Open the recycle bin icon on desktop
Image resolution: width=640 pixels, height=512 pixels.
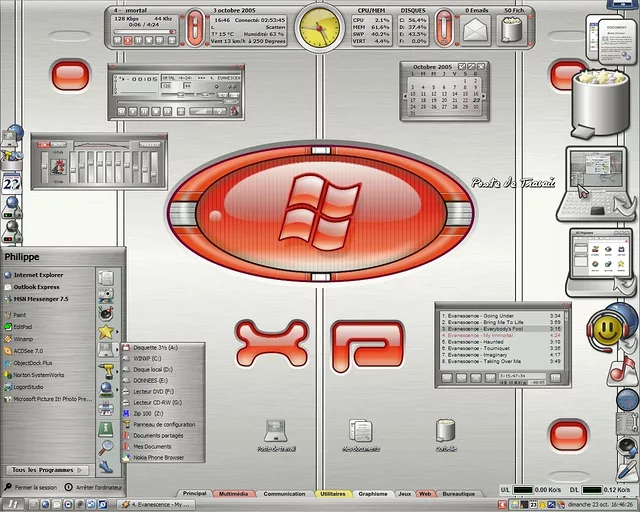445,431
